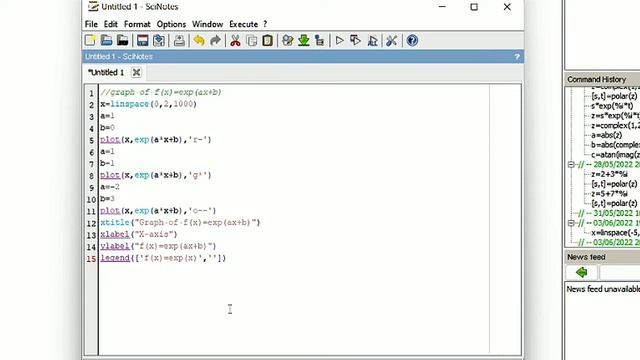The height and width of the screenshot is (360, 640).
Task: Select z=5+7*%i in Command History
Action: click(609, 193)
